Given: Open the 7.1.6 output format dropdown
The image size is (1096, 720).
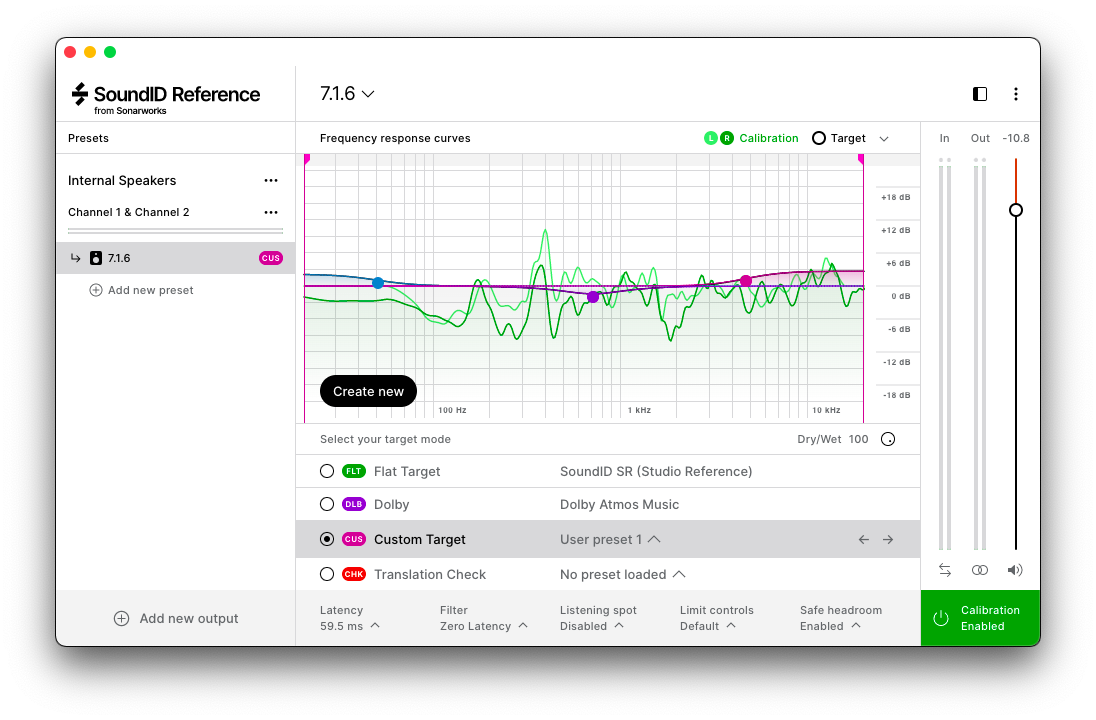Looking at the screenshot, I should coord(347,94).
